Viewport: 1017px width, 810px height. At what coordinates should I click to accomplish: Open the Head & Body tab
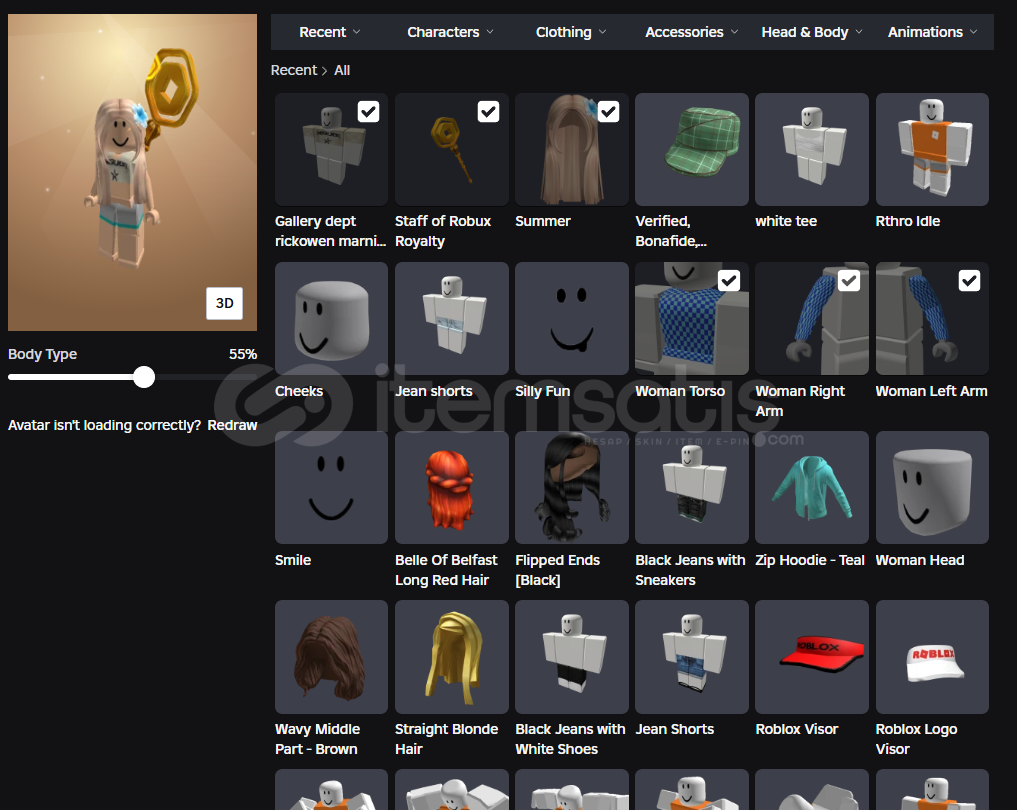point(805,32)
